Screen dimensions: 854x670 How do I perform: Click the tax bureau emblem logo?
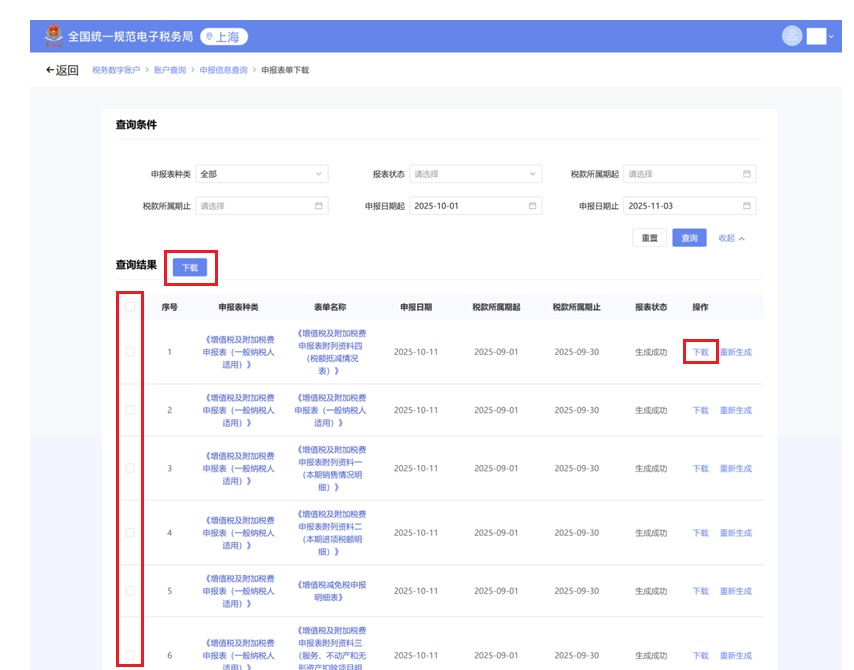point(52,36)
